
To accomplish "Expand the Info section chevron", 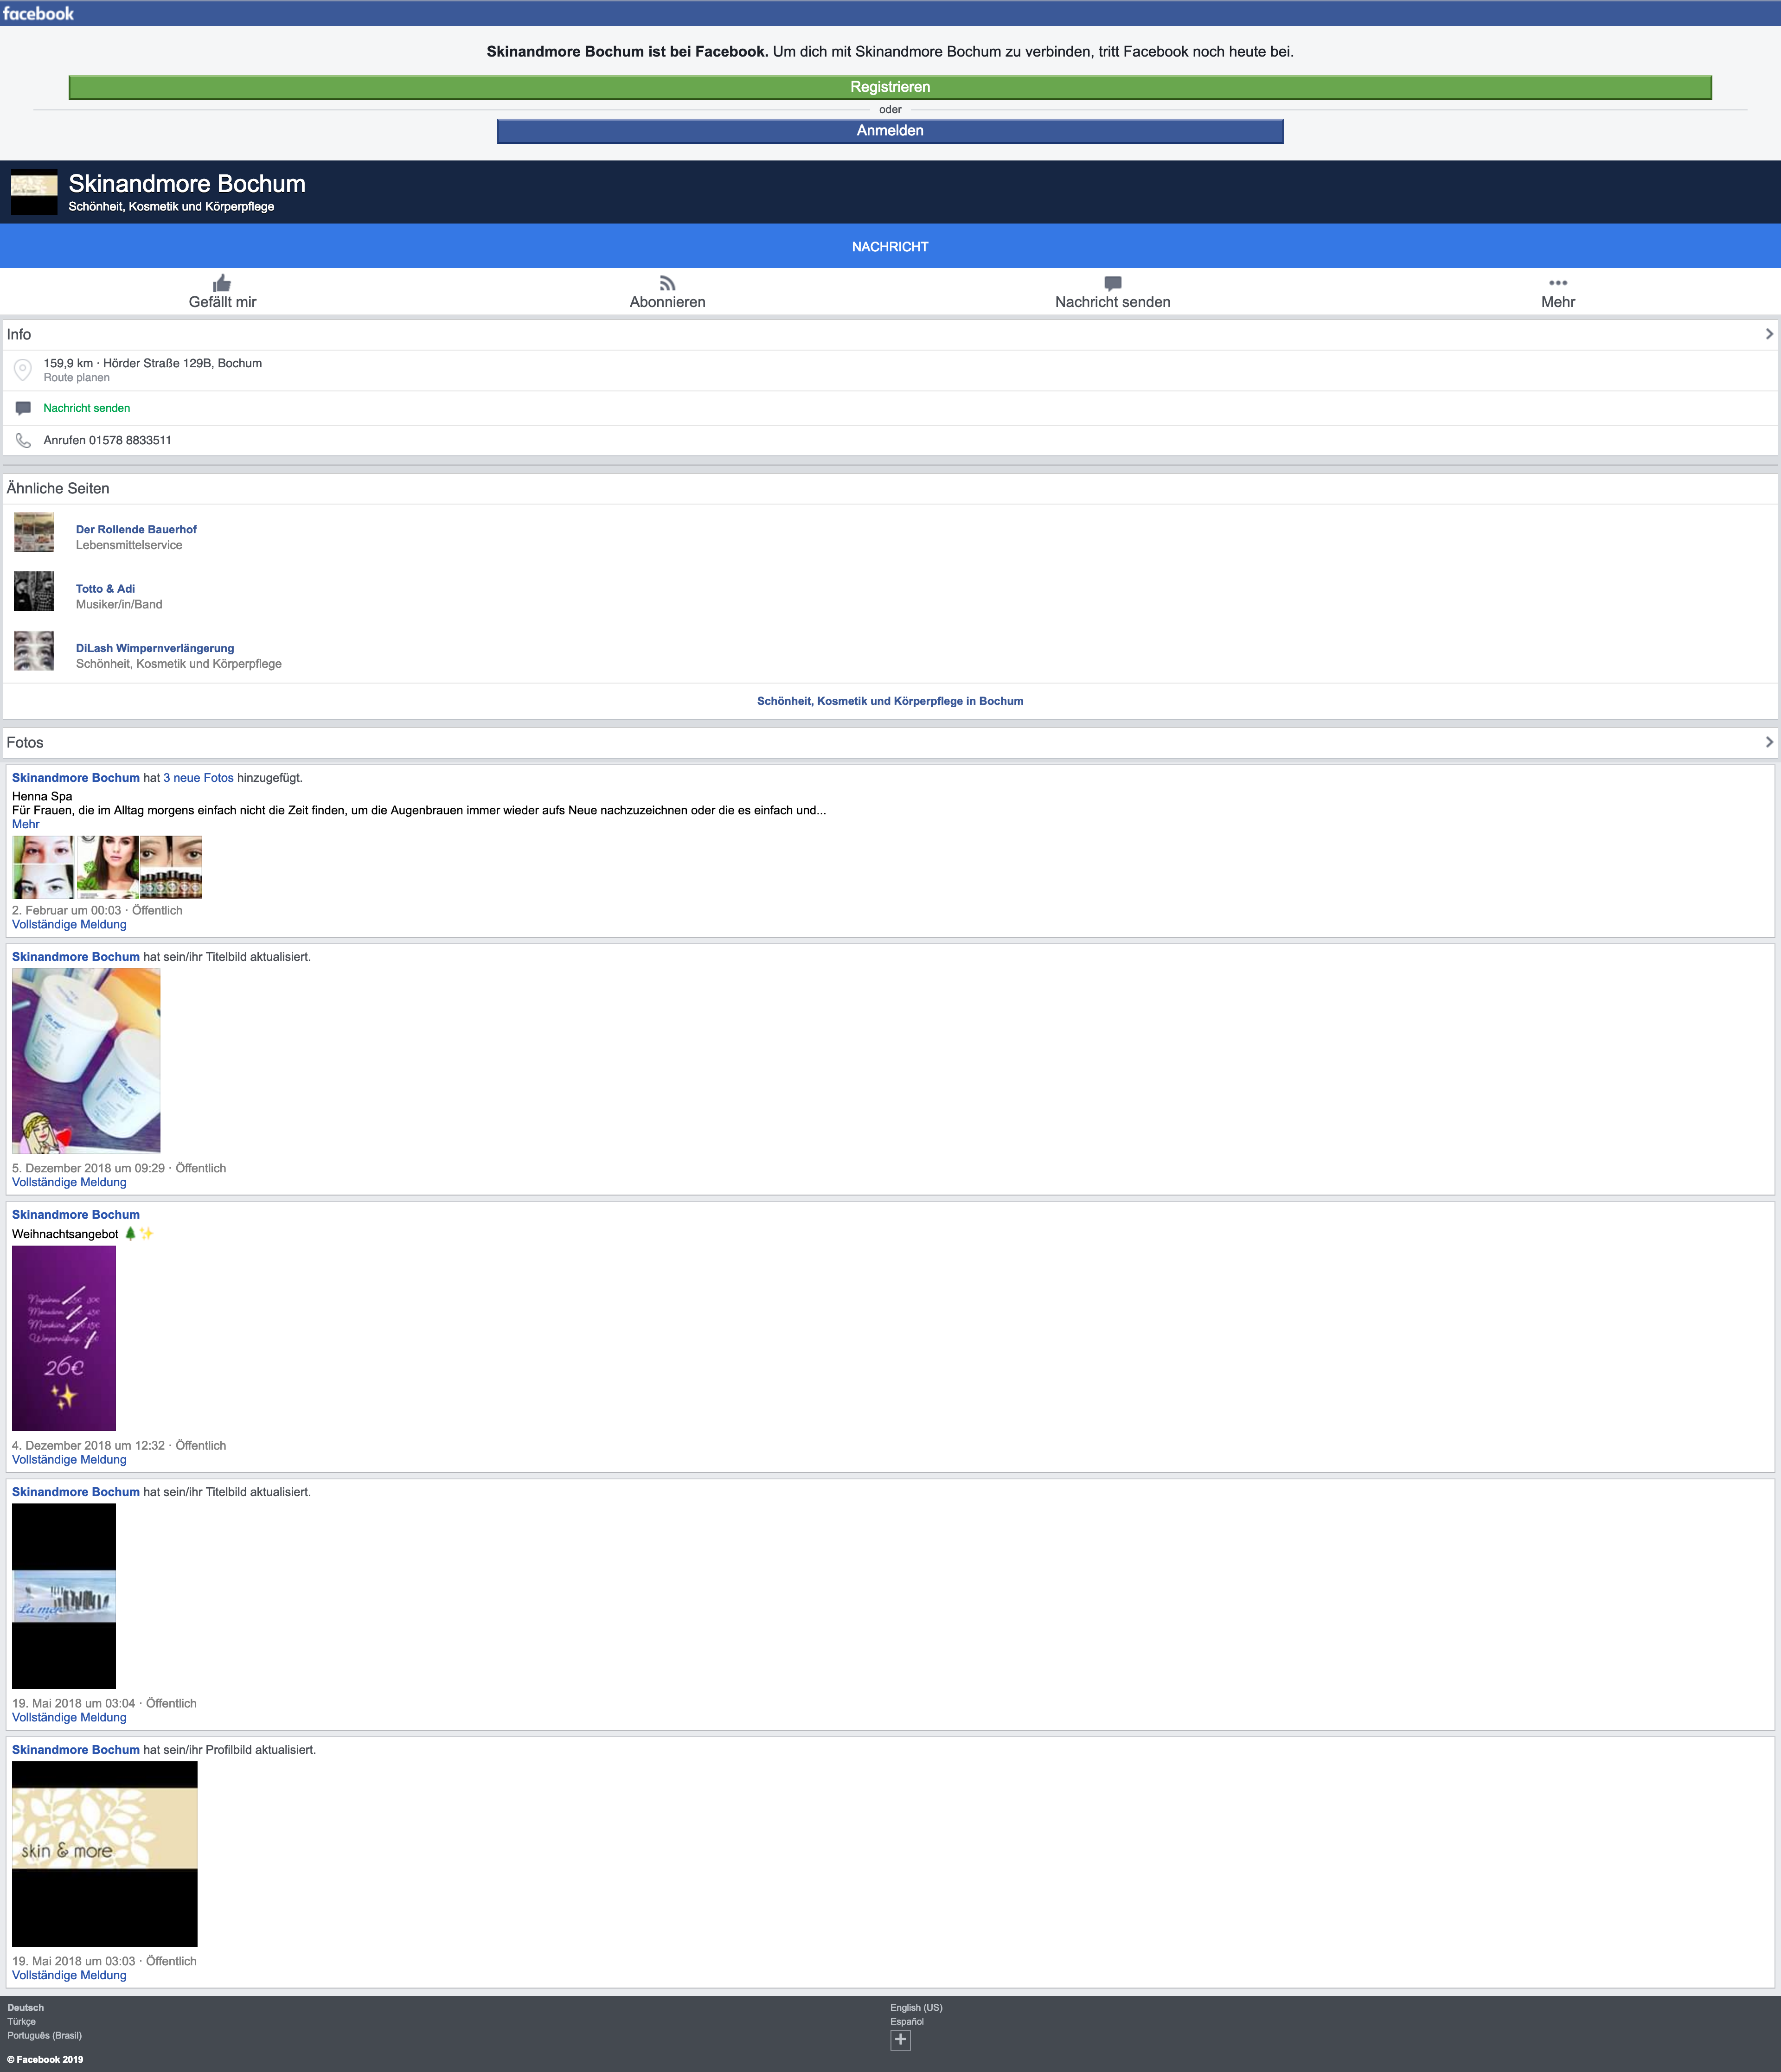I will click(x=1768, y=334).
